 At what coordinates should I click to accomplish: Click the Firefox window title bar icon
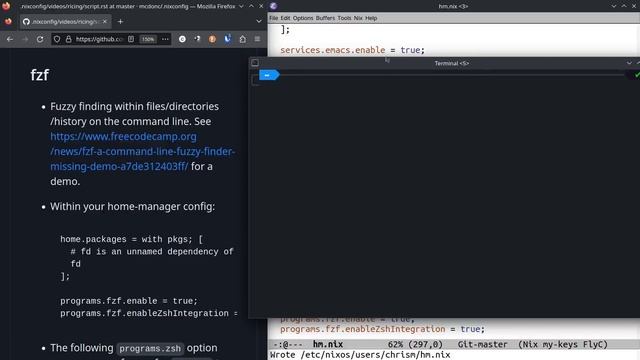[6, 6]
